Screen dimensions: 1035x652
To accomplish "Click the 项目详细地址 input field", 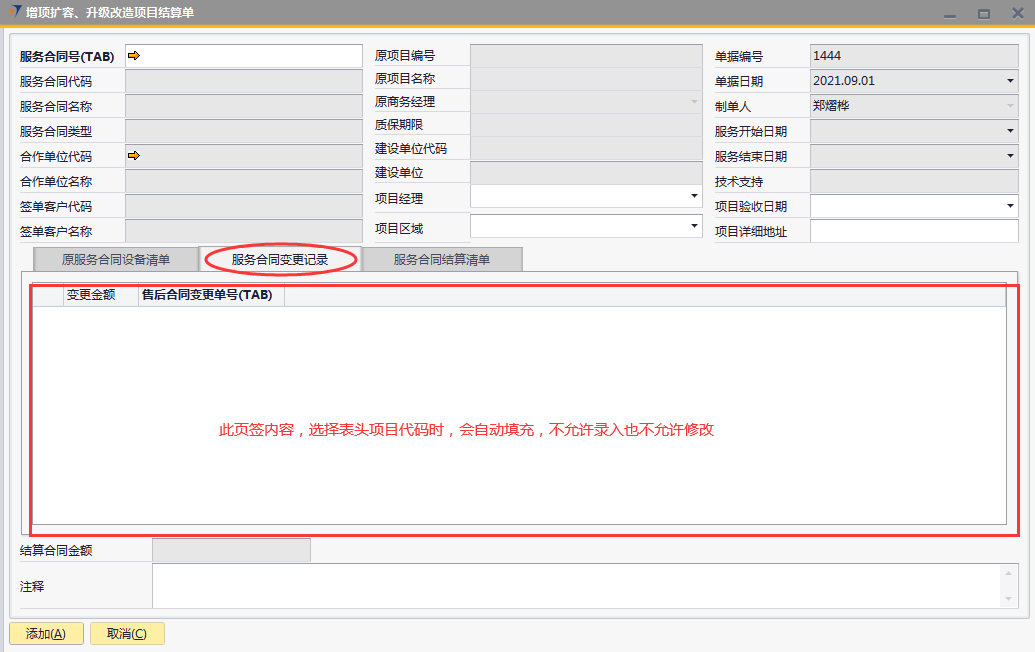I will [913, 232].
